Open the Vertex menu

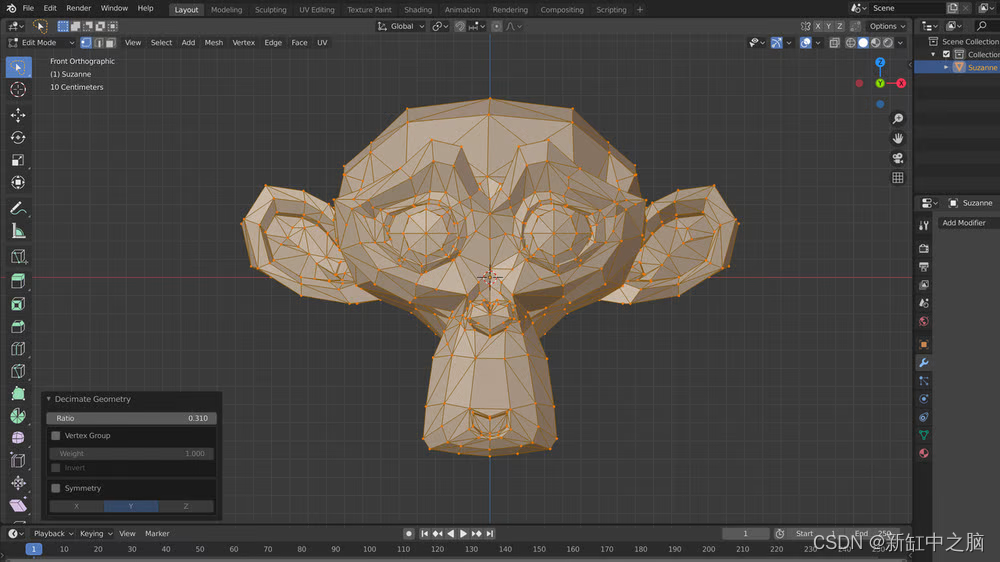coord(243,43)
